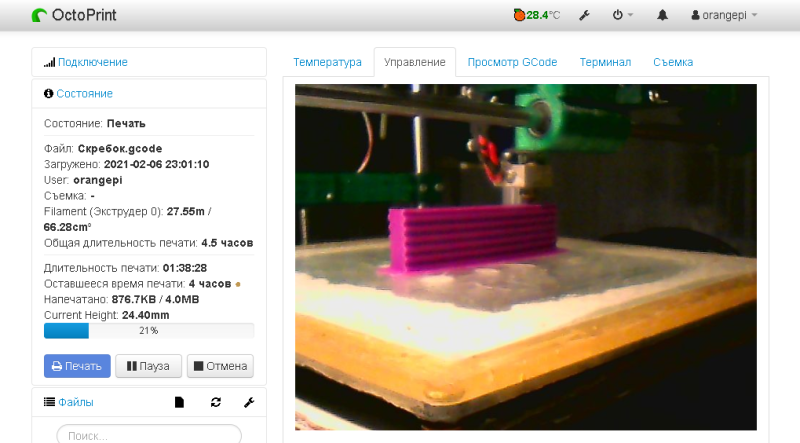
Task: Click the upload date 2021-02-06 23:01:10
Action: click(157, 164)
